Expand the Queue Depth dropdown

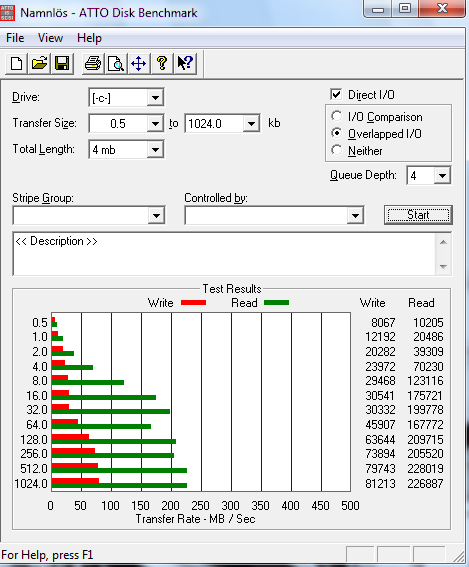442,176
